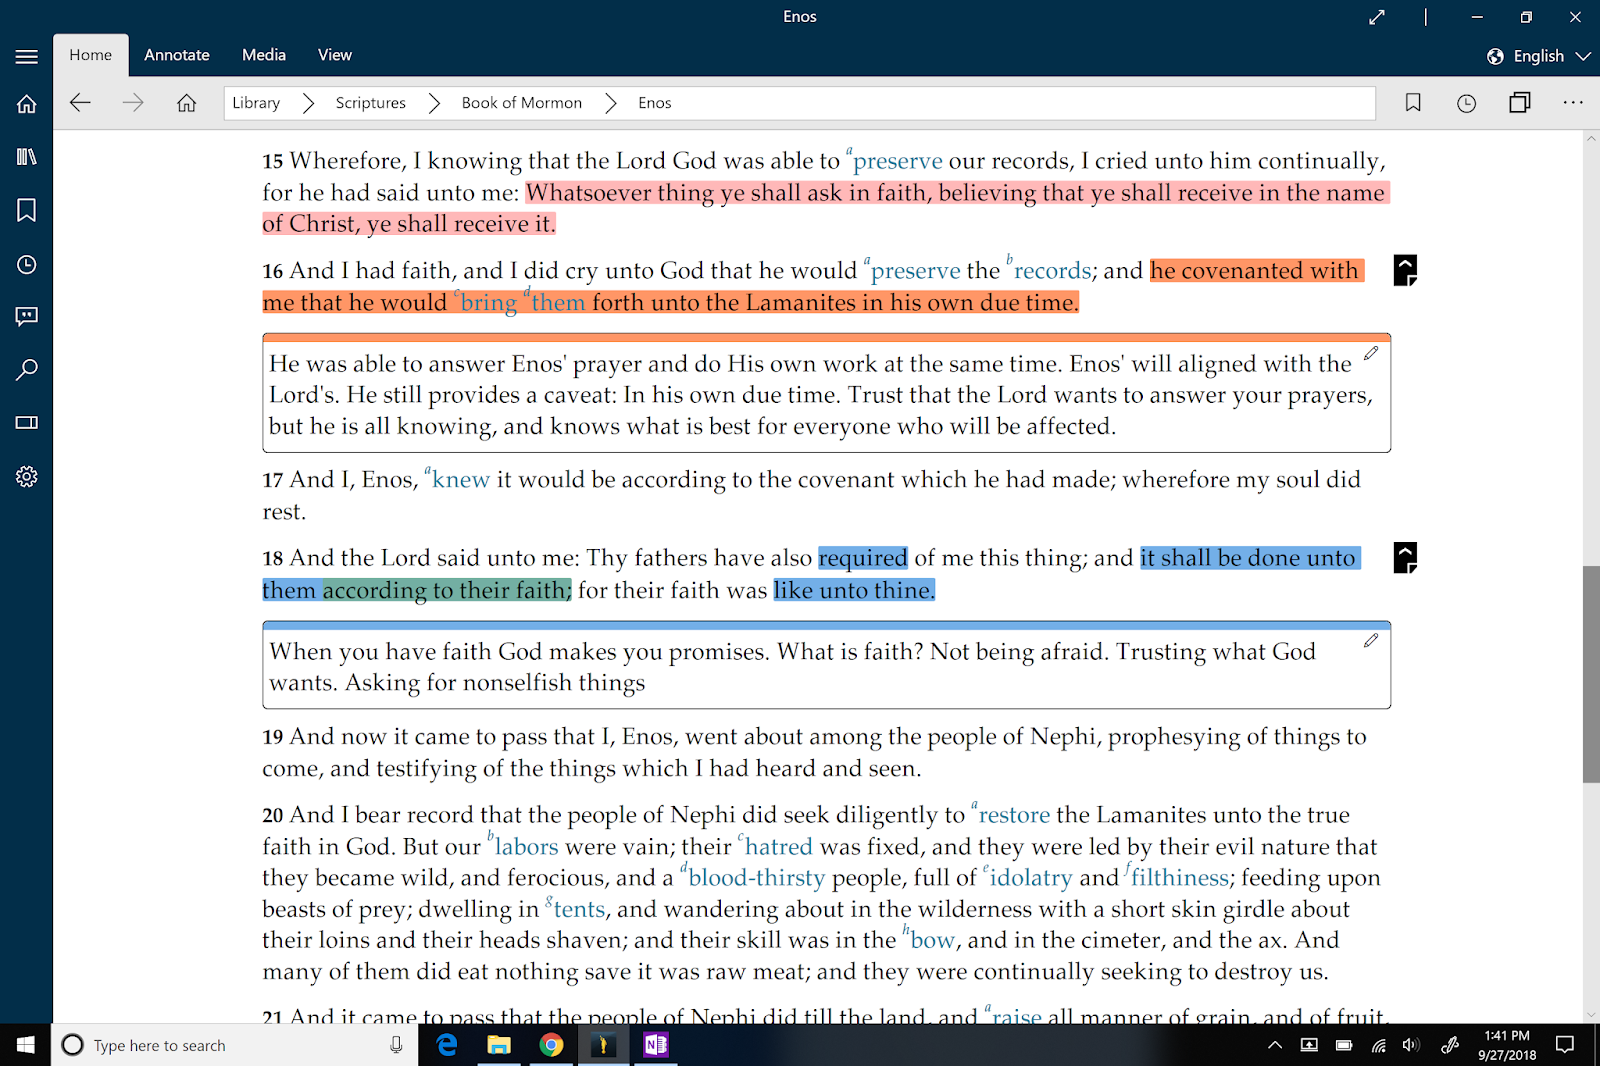Open the Library books sidebar icon

coord(27,156)
